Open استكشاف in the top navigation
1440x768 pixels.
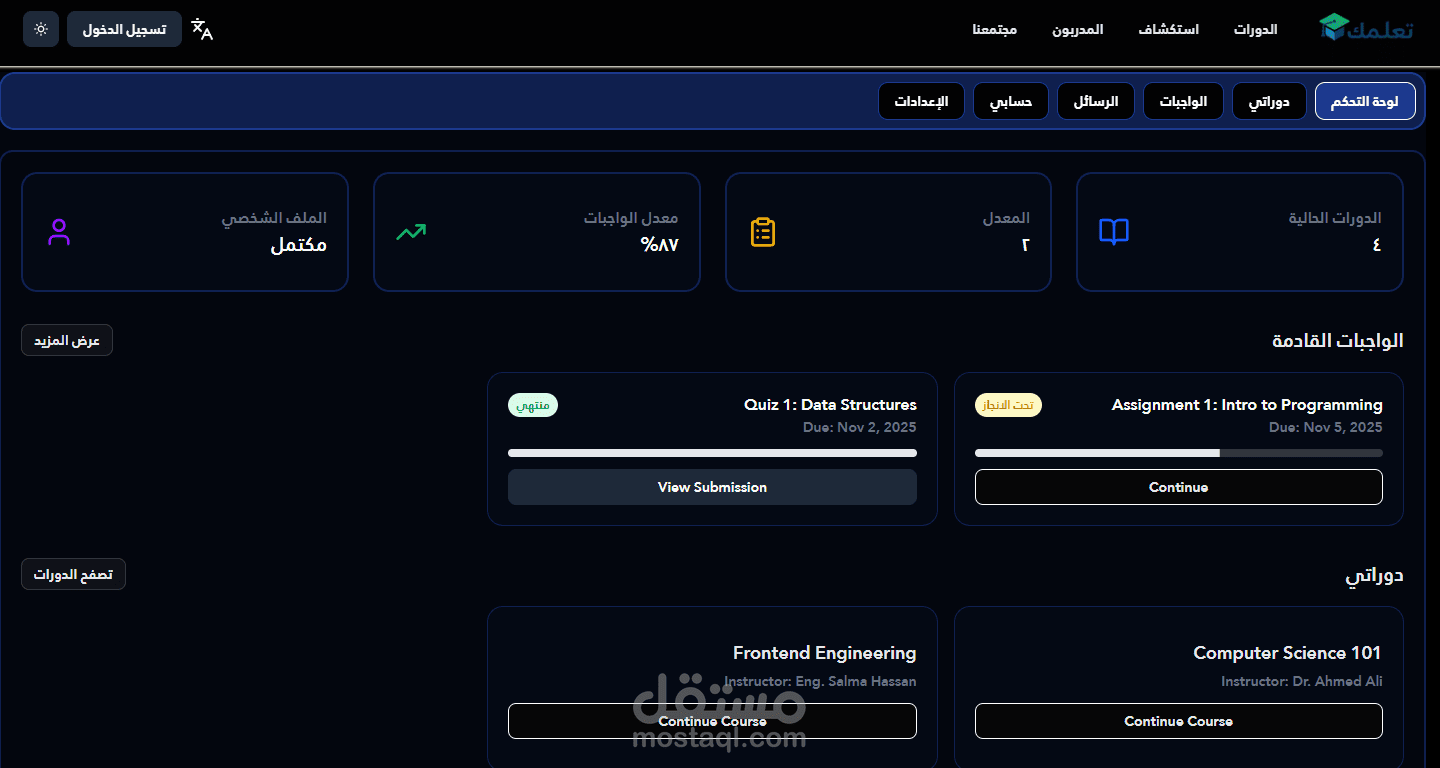click(x=1168, y=29)
